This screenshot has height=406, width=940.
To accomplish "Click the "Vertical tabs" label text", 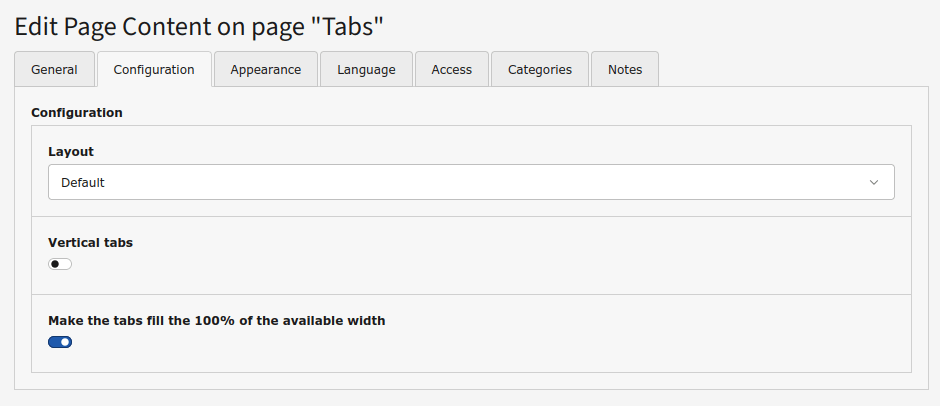I will 90,243.
